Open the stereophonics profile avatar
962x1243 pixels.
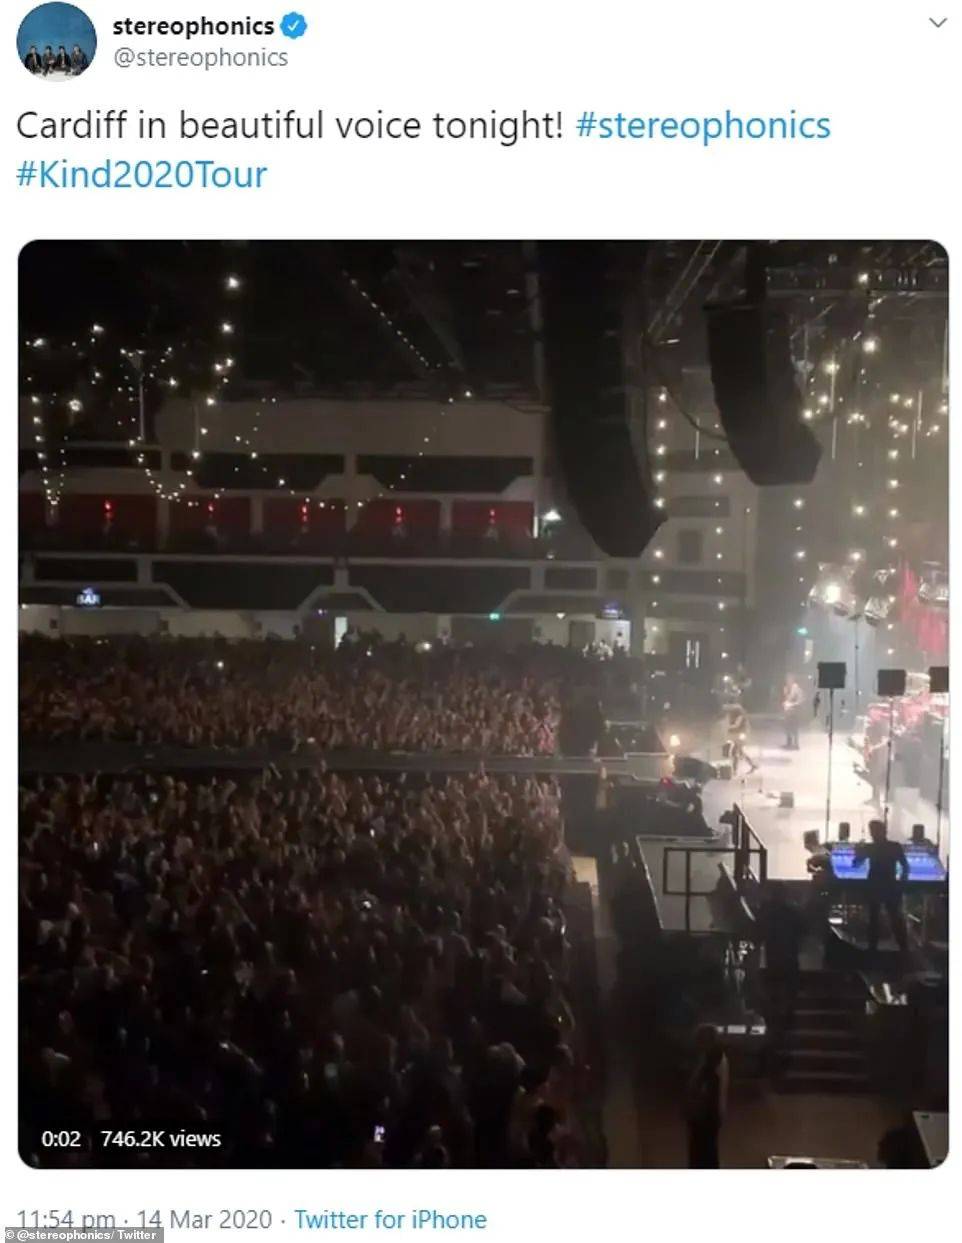tap(57, 41)
